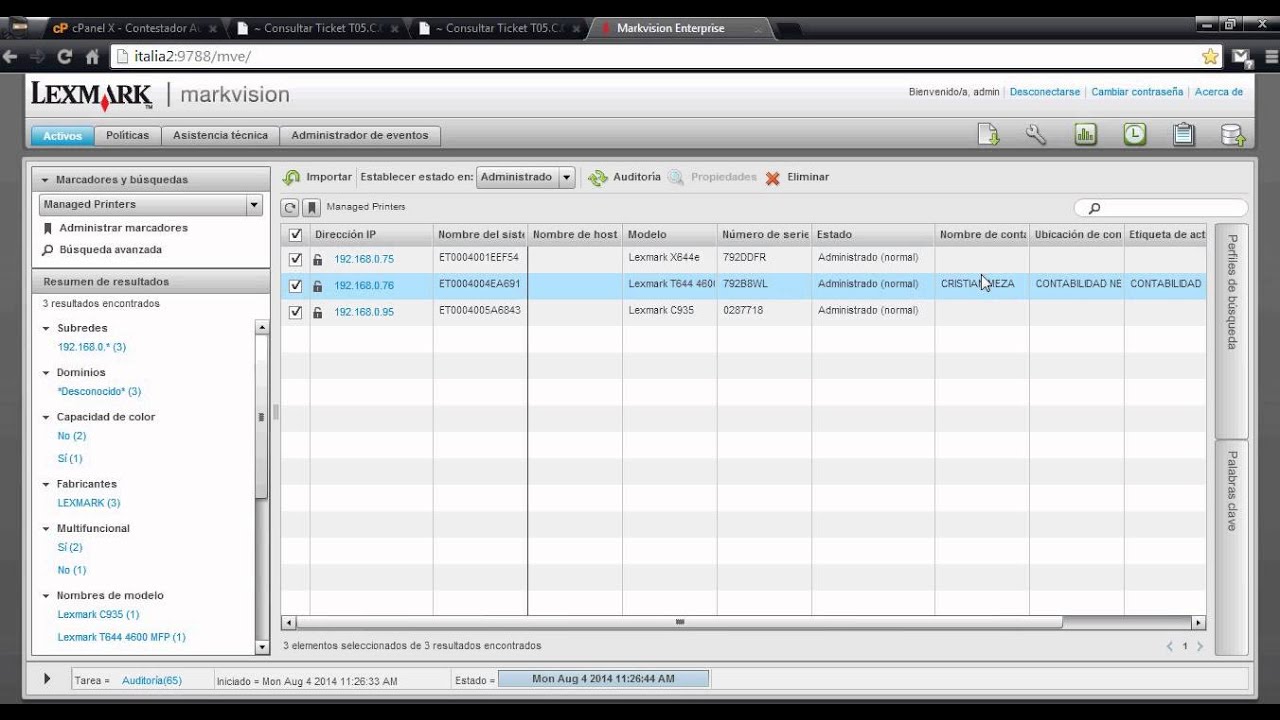The width and height of the screenshot is (1280, 720).
Task: Click the search magnifier in results search box
Action: [x=1094, y=208]
